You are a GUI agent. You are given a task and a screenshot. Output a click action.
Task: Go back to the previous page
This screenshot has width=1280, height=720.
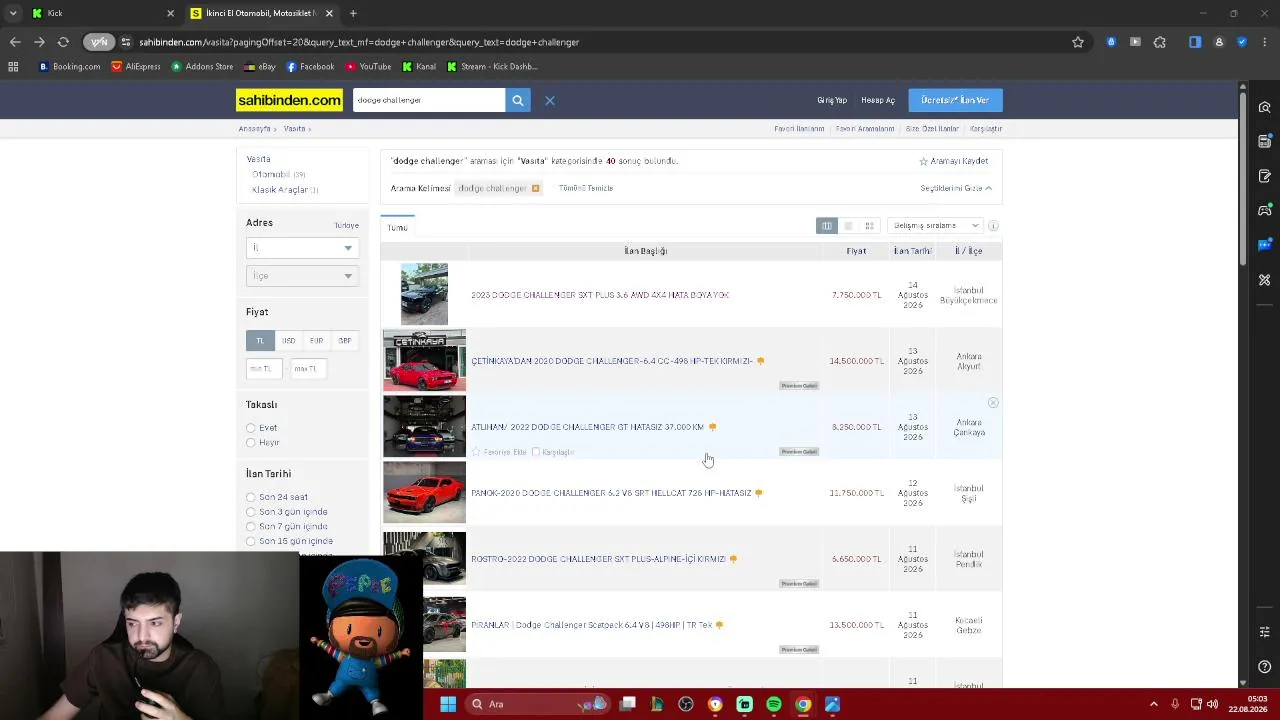coord(15,42)
